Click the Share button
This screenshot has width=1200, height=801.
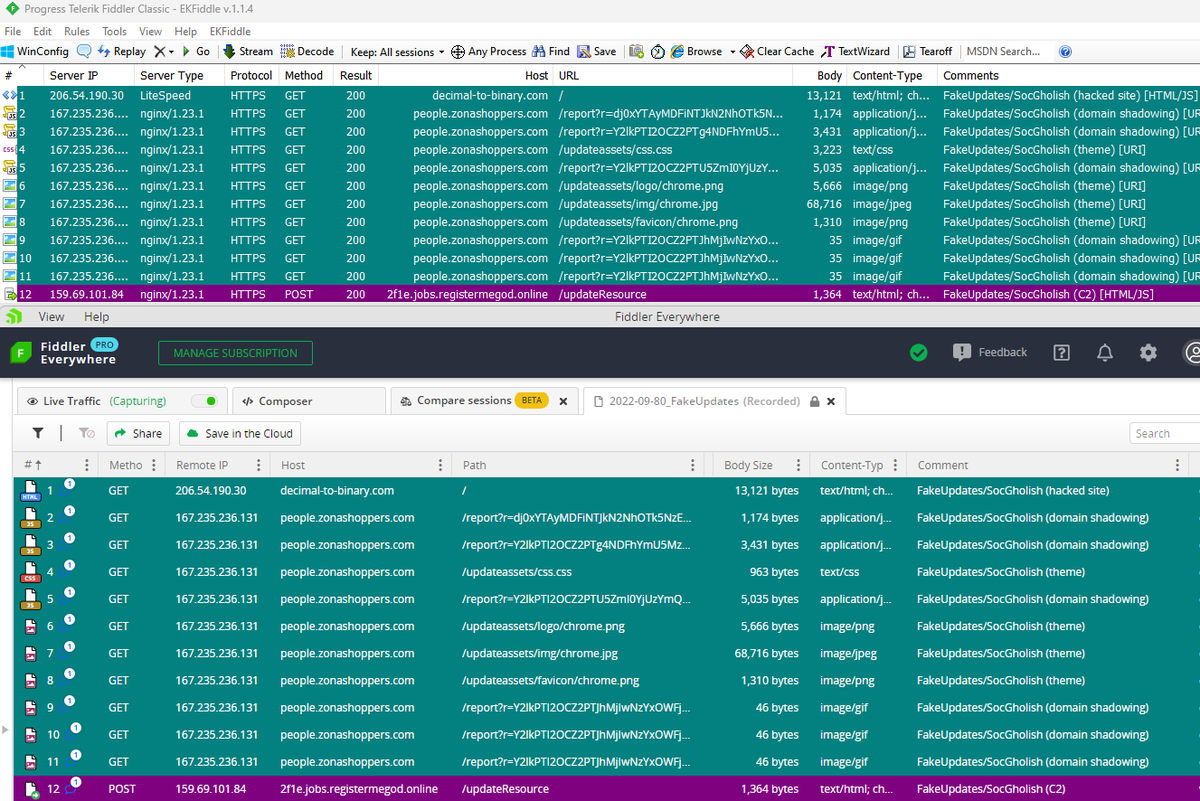(x=138, y=433)
